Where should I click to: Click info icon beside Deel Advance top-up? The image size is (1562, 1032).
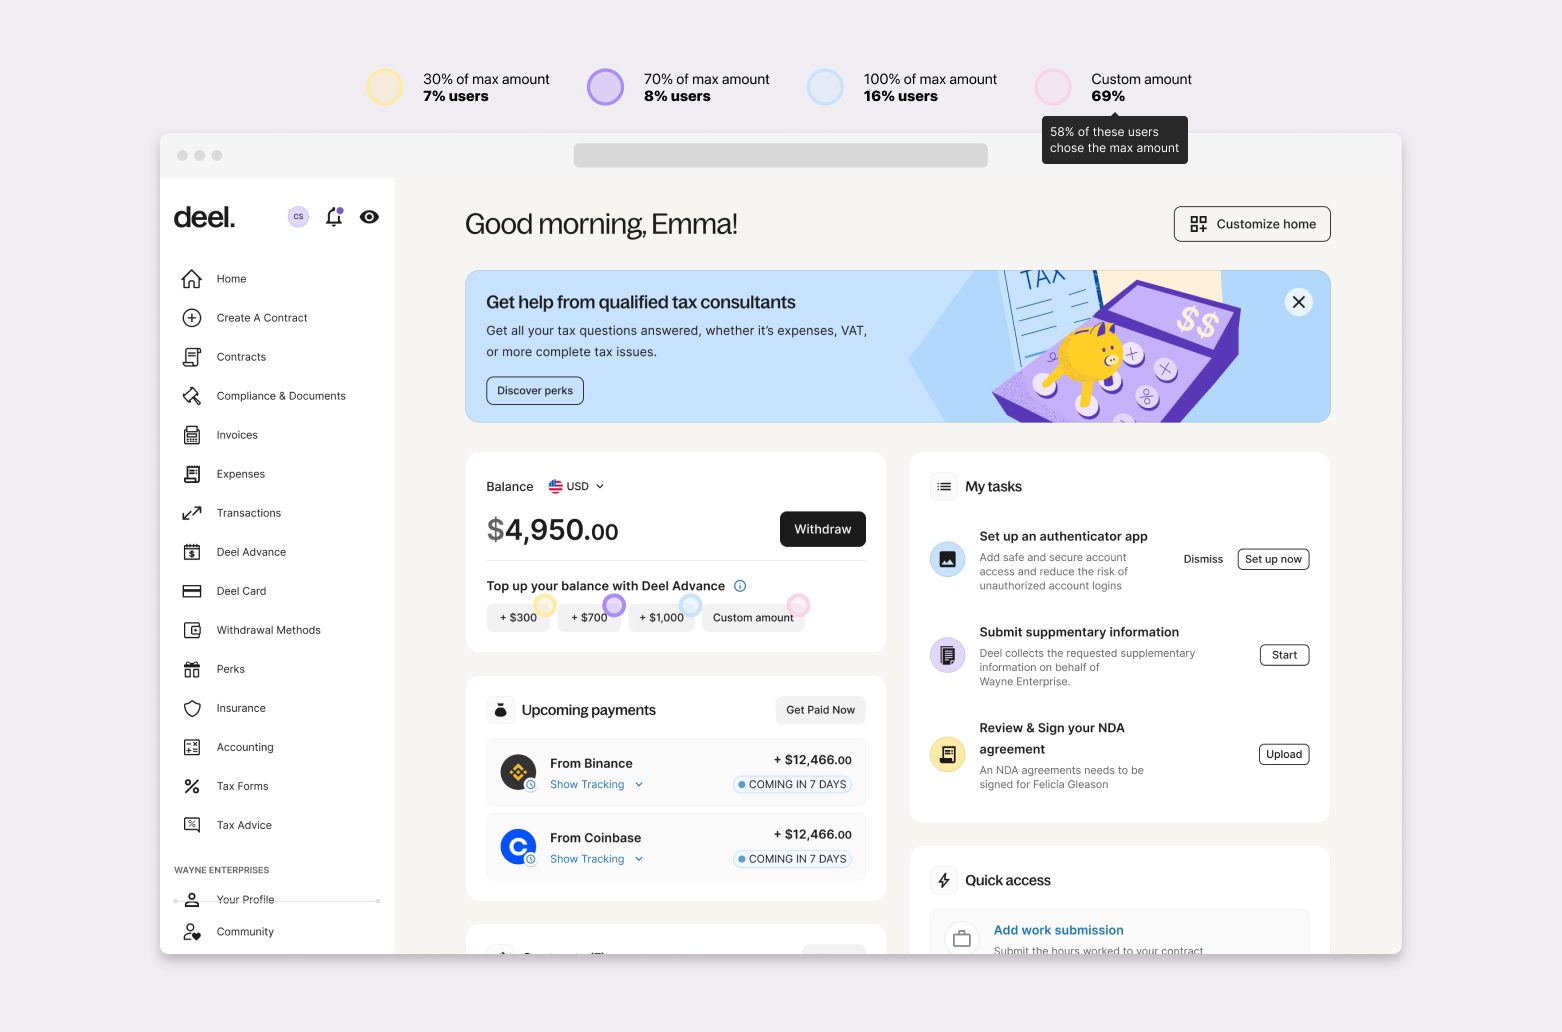[740, 586]
